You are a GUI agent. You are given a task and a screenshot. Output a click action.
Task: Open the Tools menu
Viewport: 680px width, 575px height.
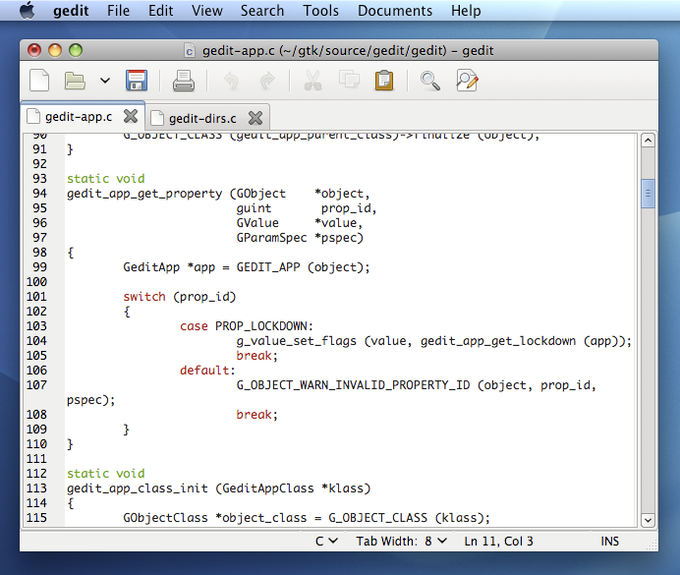point(321,10)
